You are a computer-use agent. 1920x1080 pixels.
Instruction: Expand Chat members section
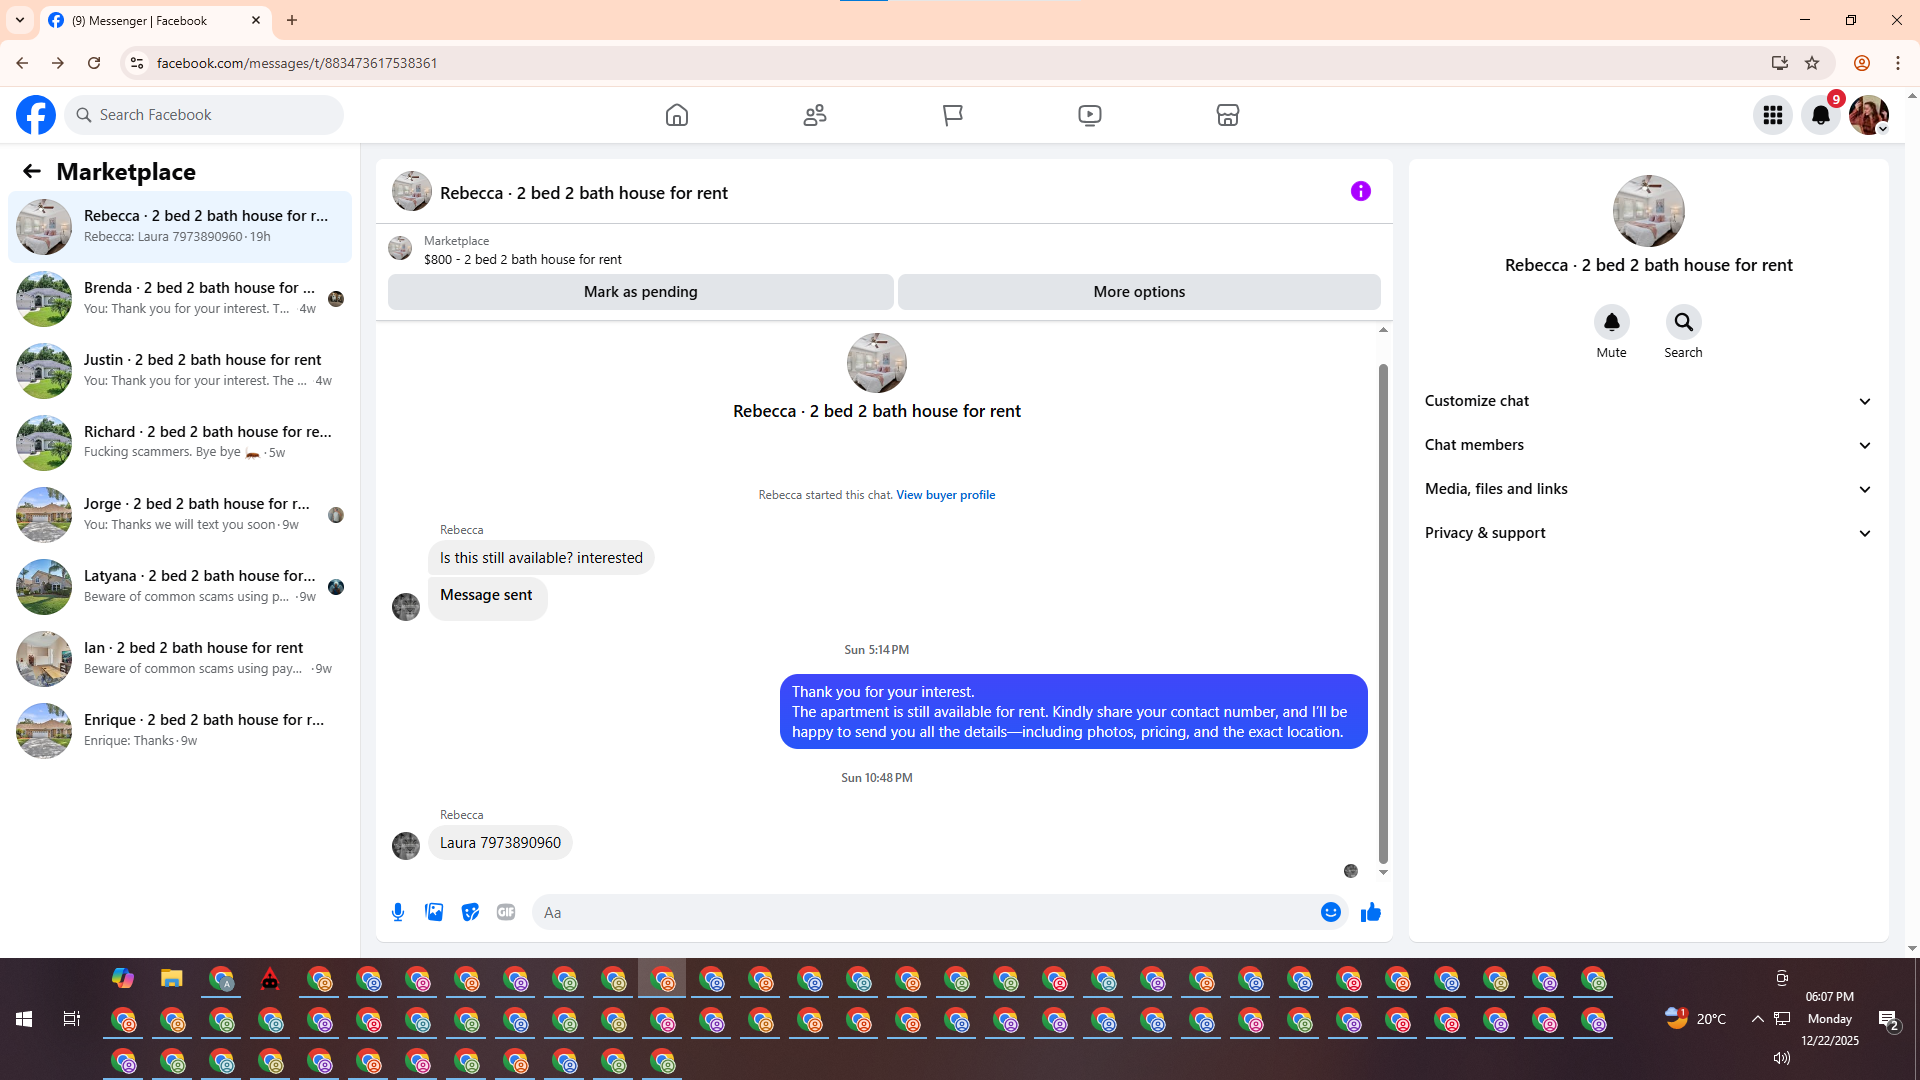pyautogui.click(x=1648, y=445)
